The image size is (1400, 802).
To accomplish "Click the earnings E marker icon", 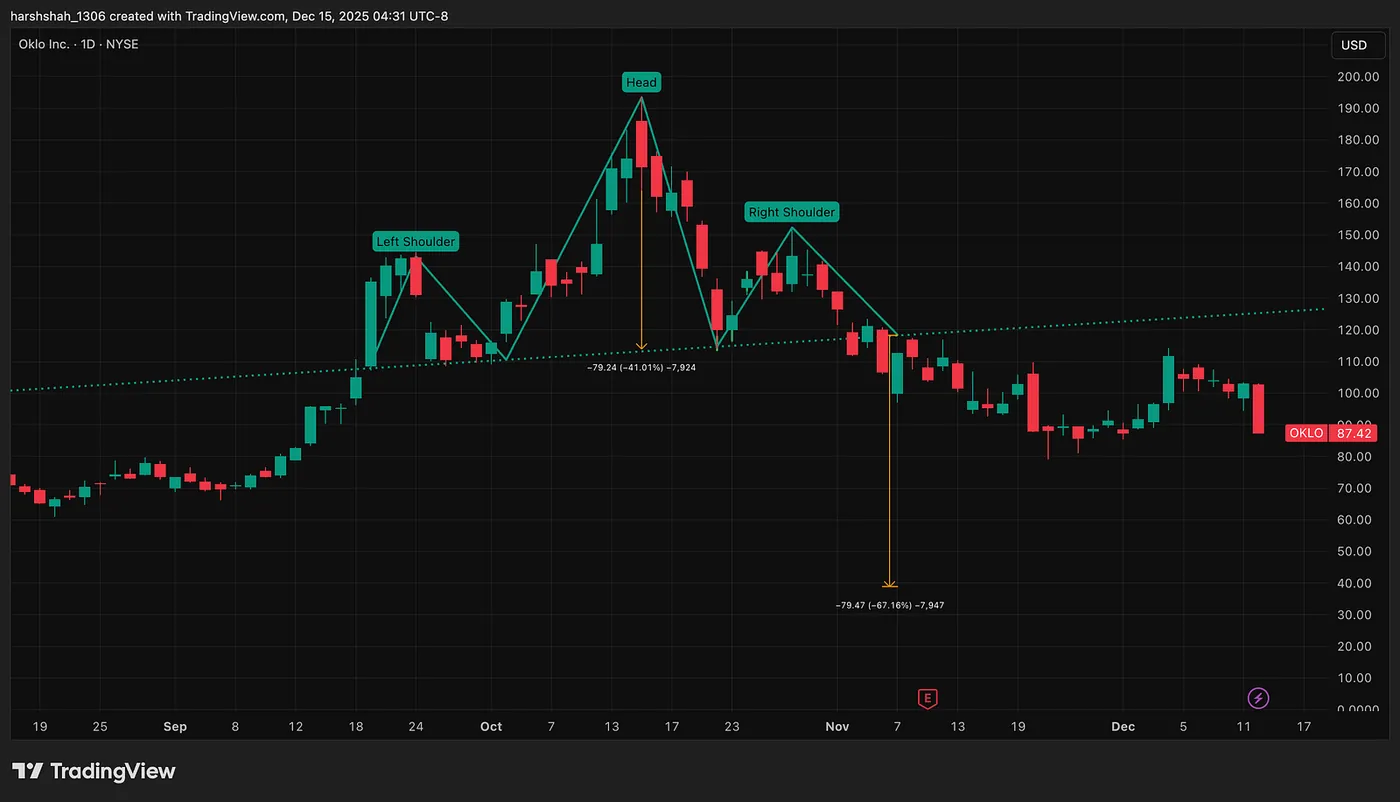I will [928, 698].
